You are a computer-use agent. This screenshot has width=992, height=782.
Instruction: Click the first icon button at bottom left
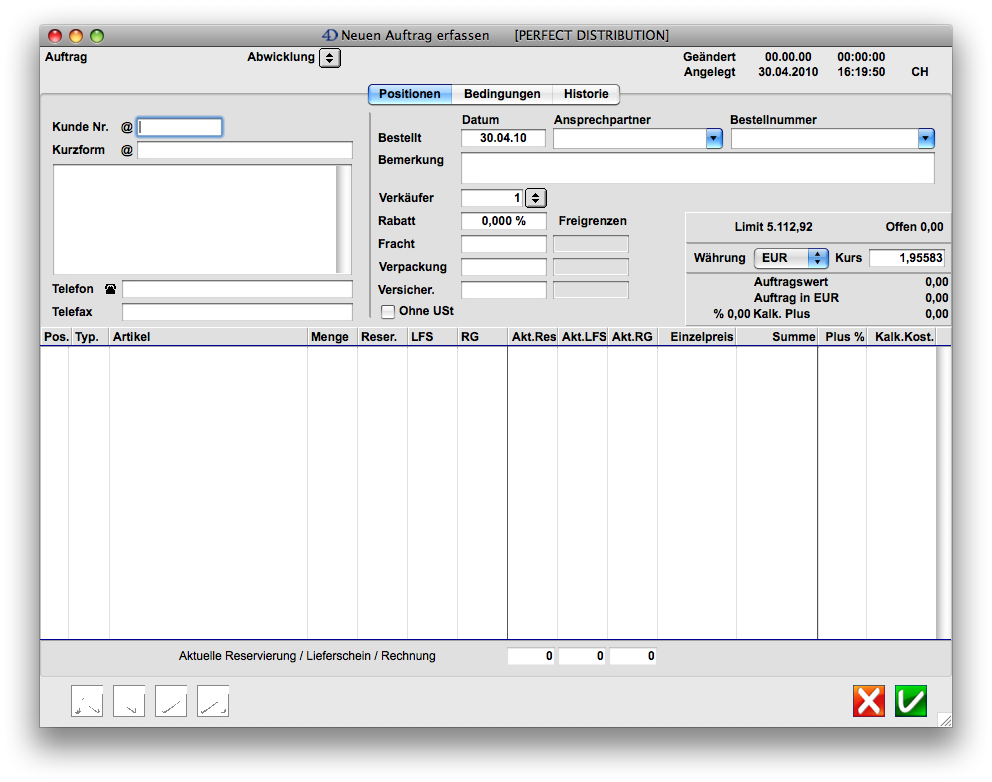(x=87, y=701)
